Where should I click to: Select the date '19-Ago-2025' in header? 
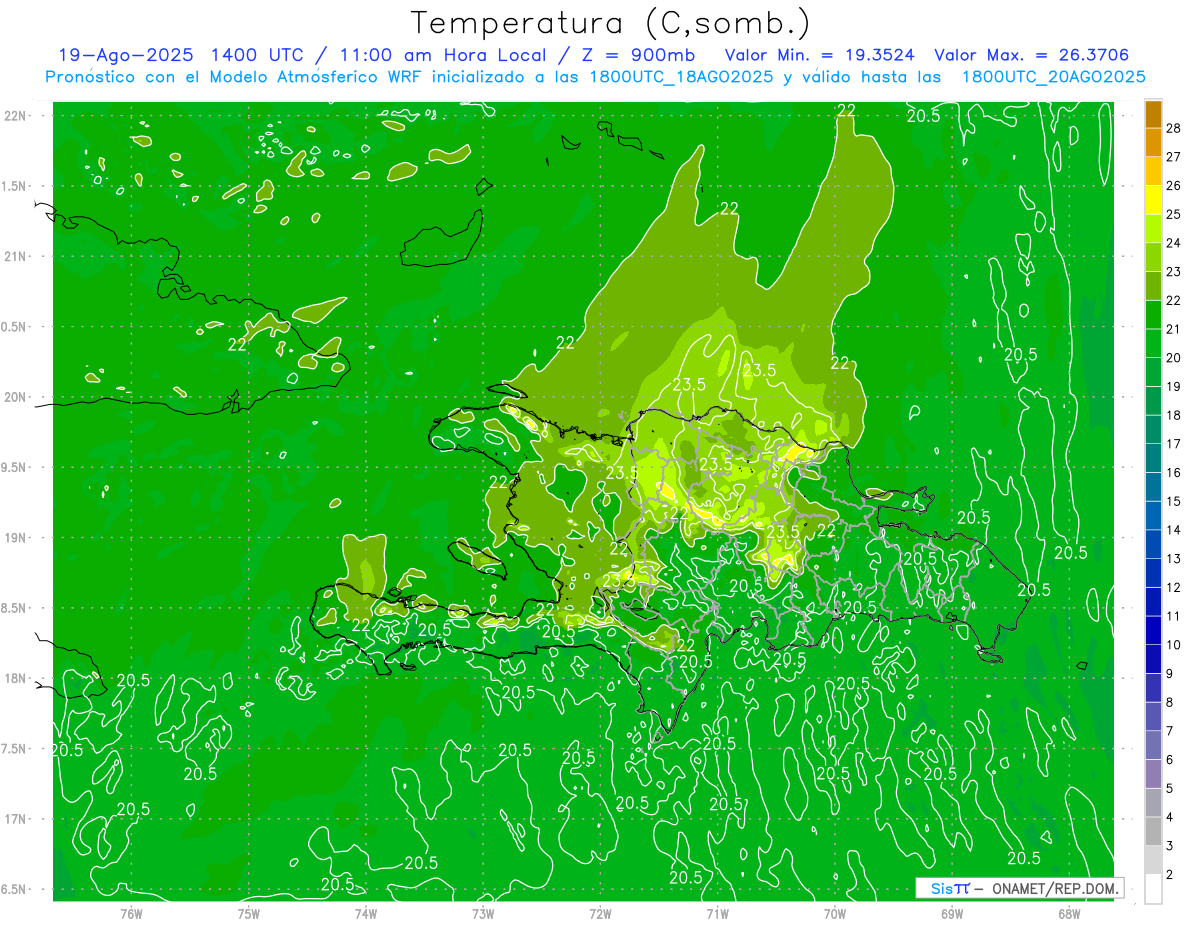[x=126, y=55]
